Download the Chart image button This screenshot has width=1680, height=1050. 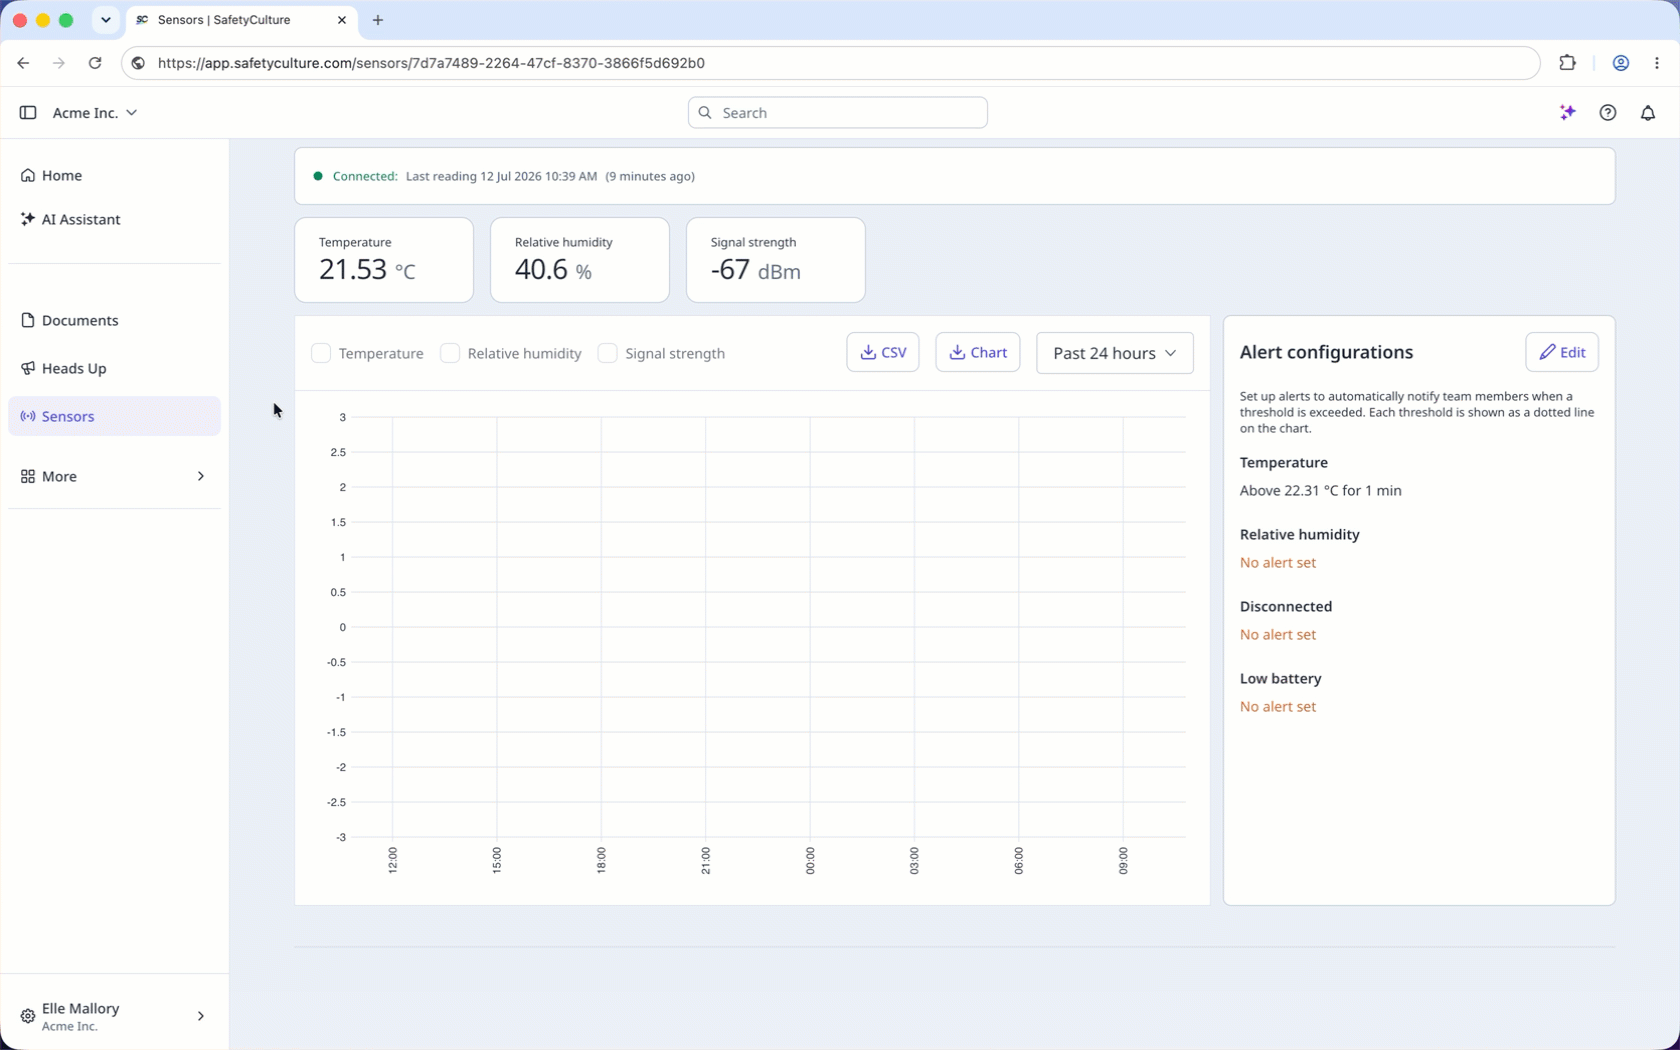click(x=978, y=352)
